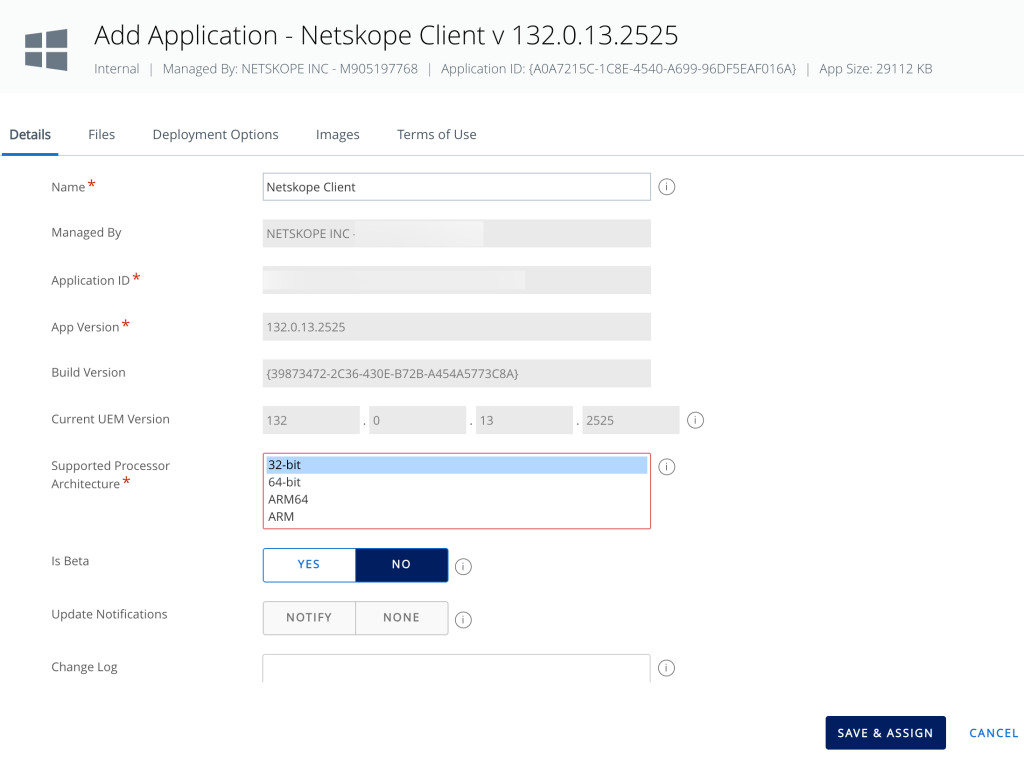The width and height of the screenshot is (1024, 758).
Task: Click UEM version minor field 0
Action: tap(417, 420)
